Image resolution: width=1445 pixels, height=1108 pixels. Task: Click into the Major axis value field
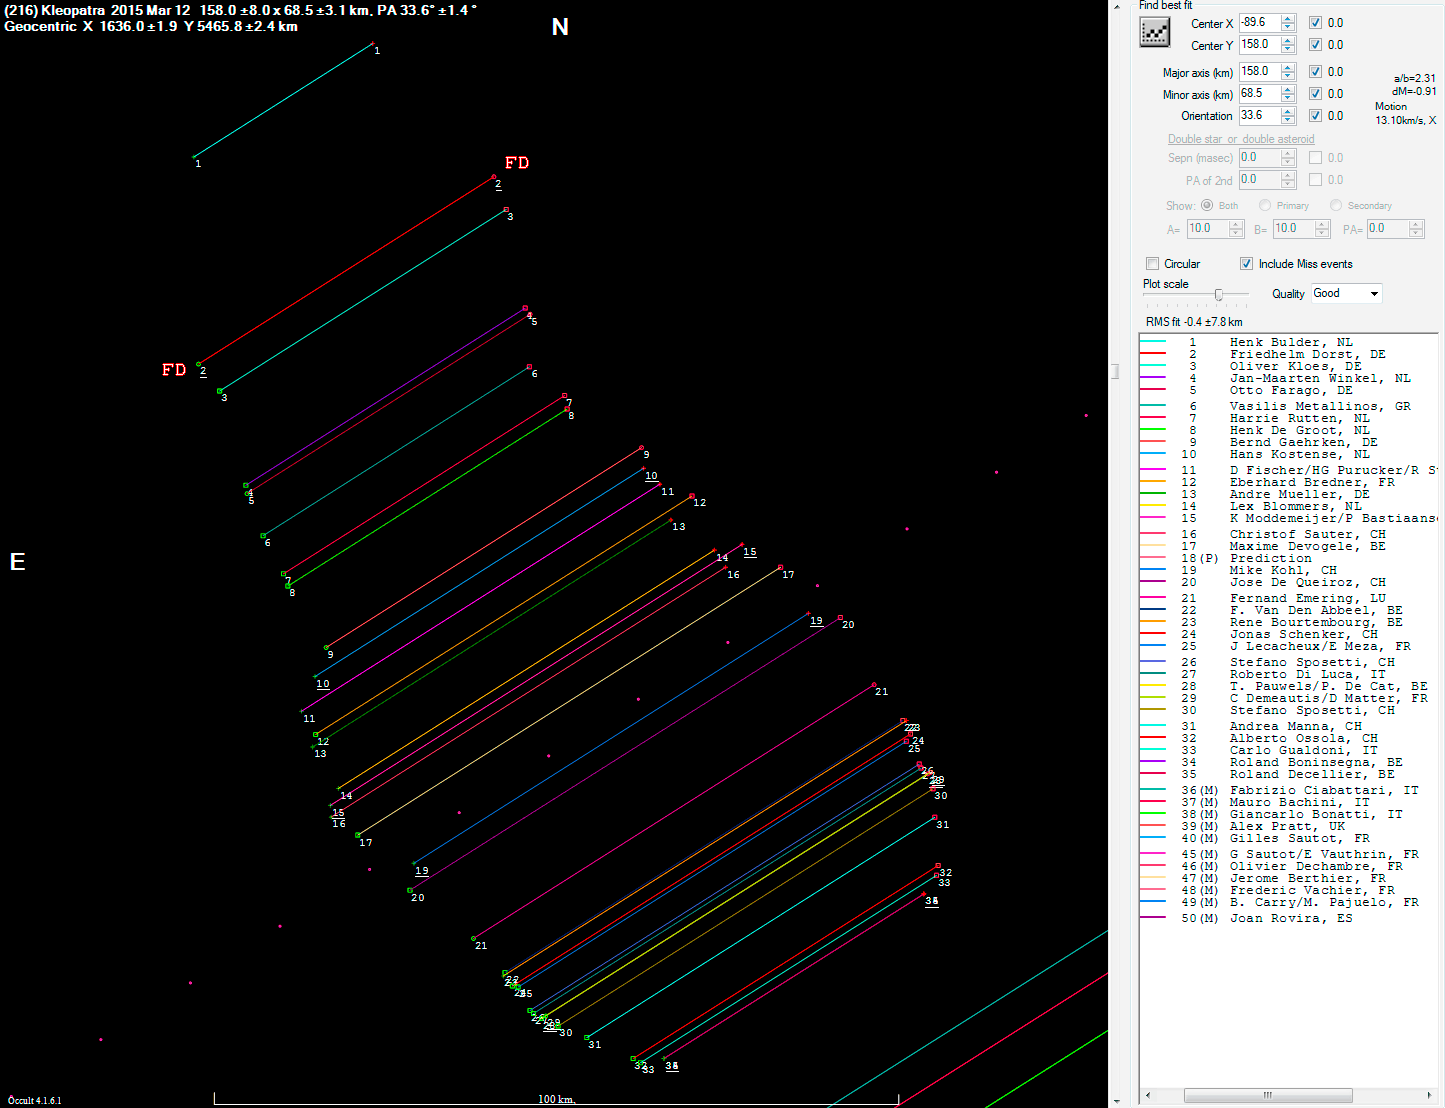[x=1258, y=72]
